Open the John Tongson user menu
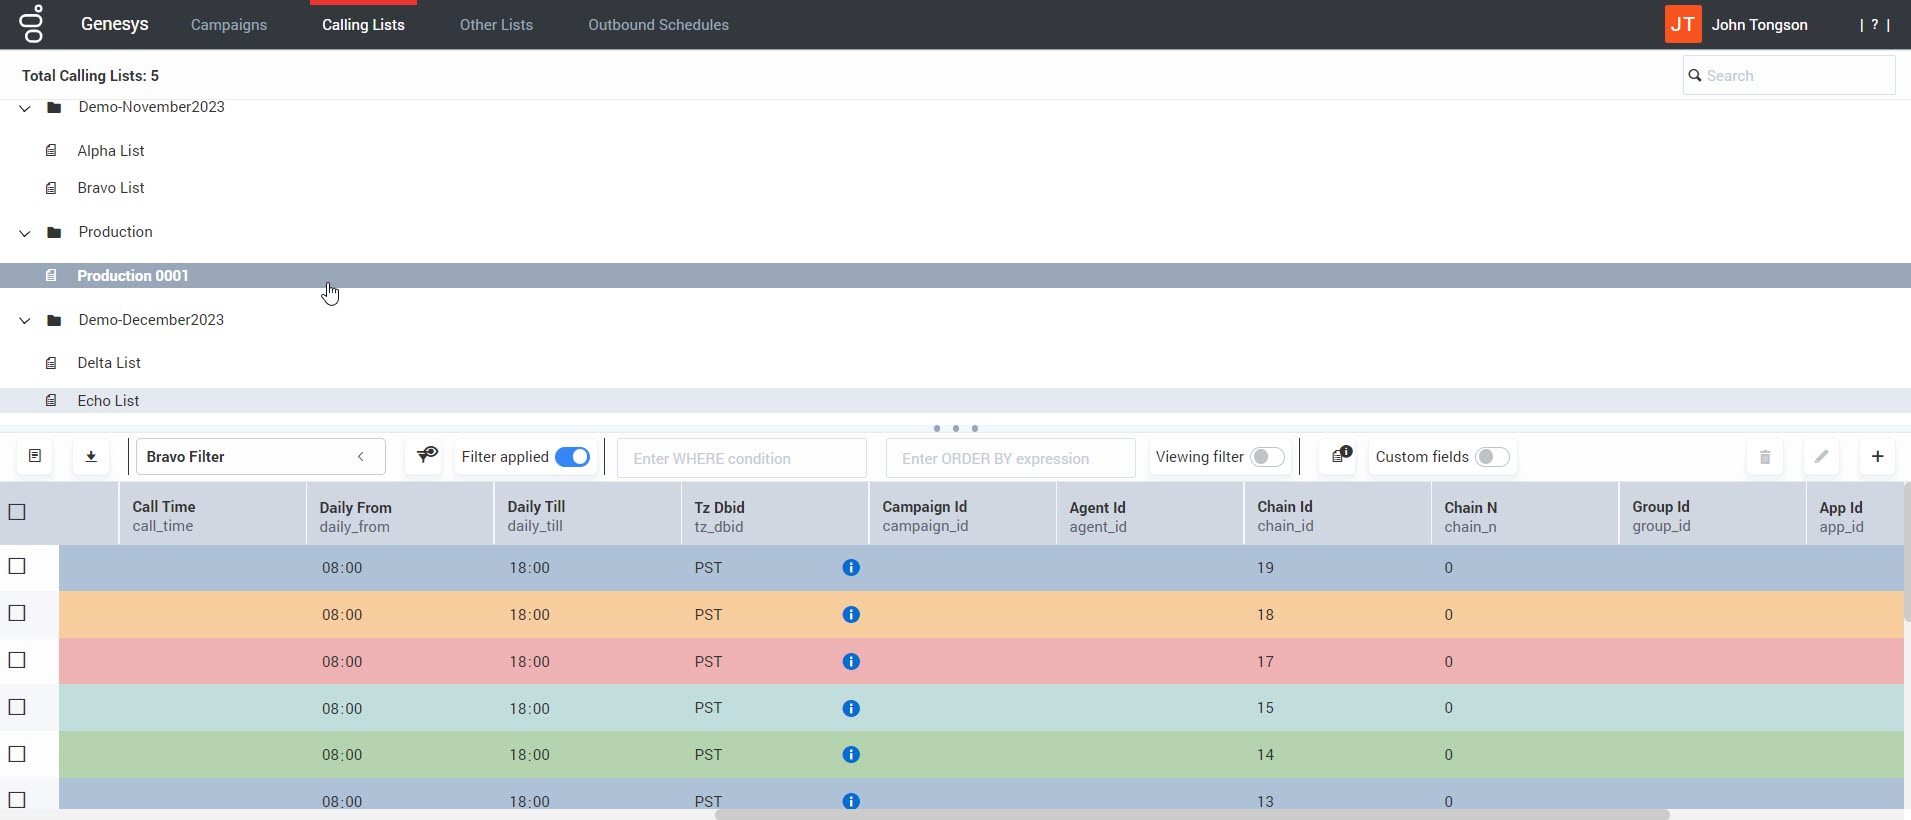Viewport: 1911px width, 820px height. (1758, 25)
